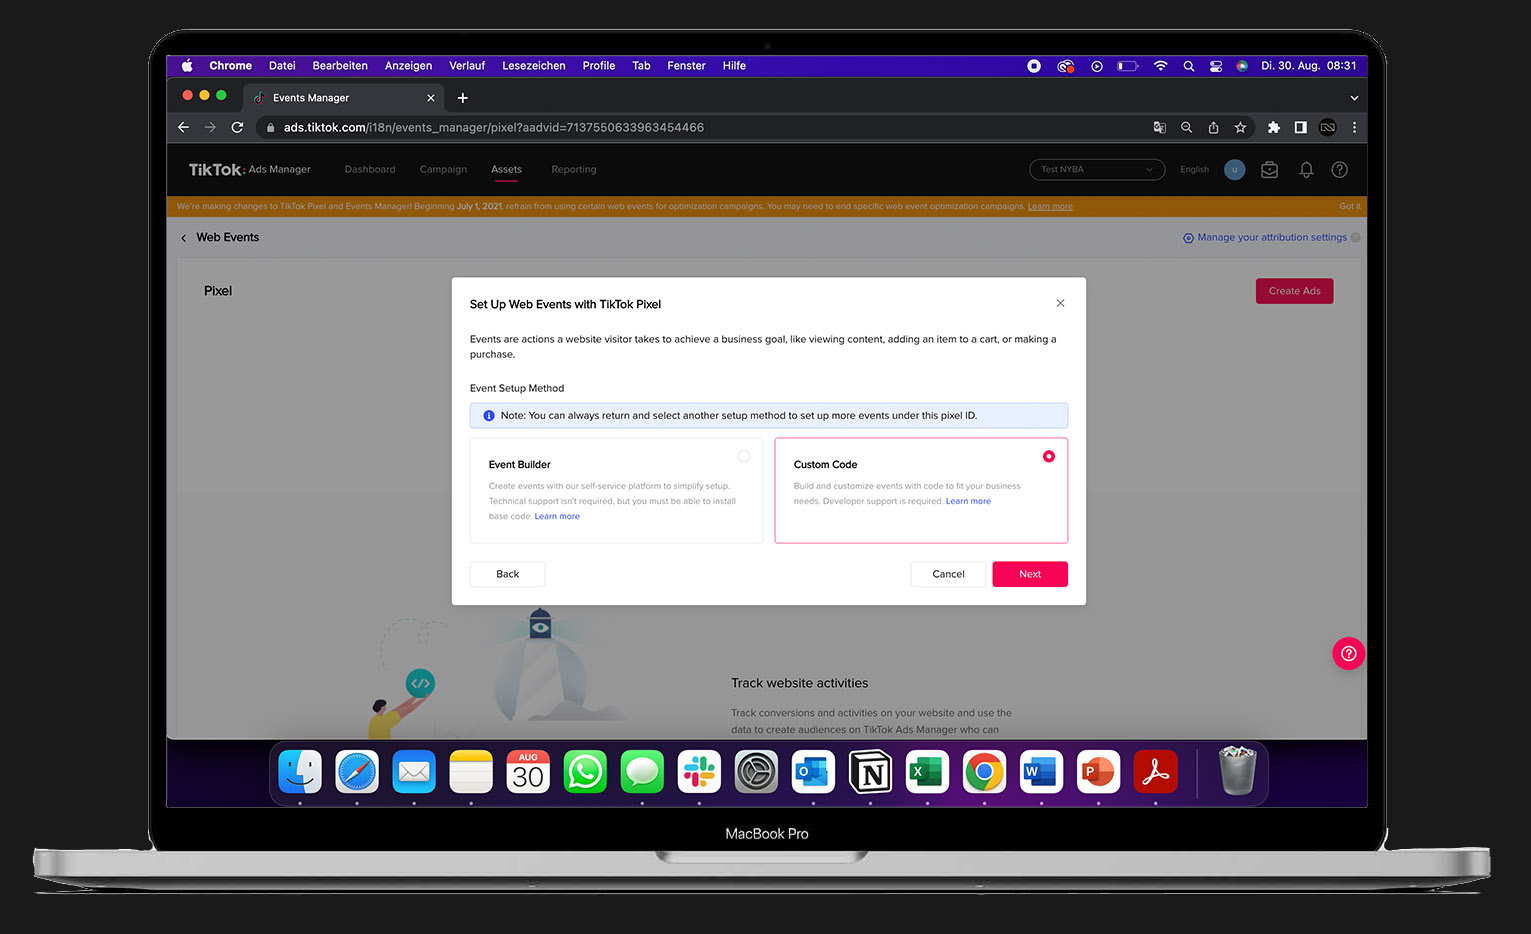The height and width of the screenshot is (934, 1531).
Task: Click the share page icon
Action: (x=1213, y=127)
